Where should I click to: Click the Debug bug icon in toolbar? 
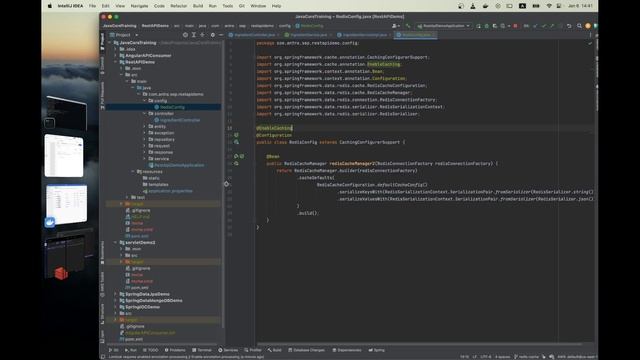coord(487,26)
